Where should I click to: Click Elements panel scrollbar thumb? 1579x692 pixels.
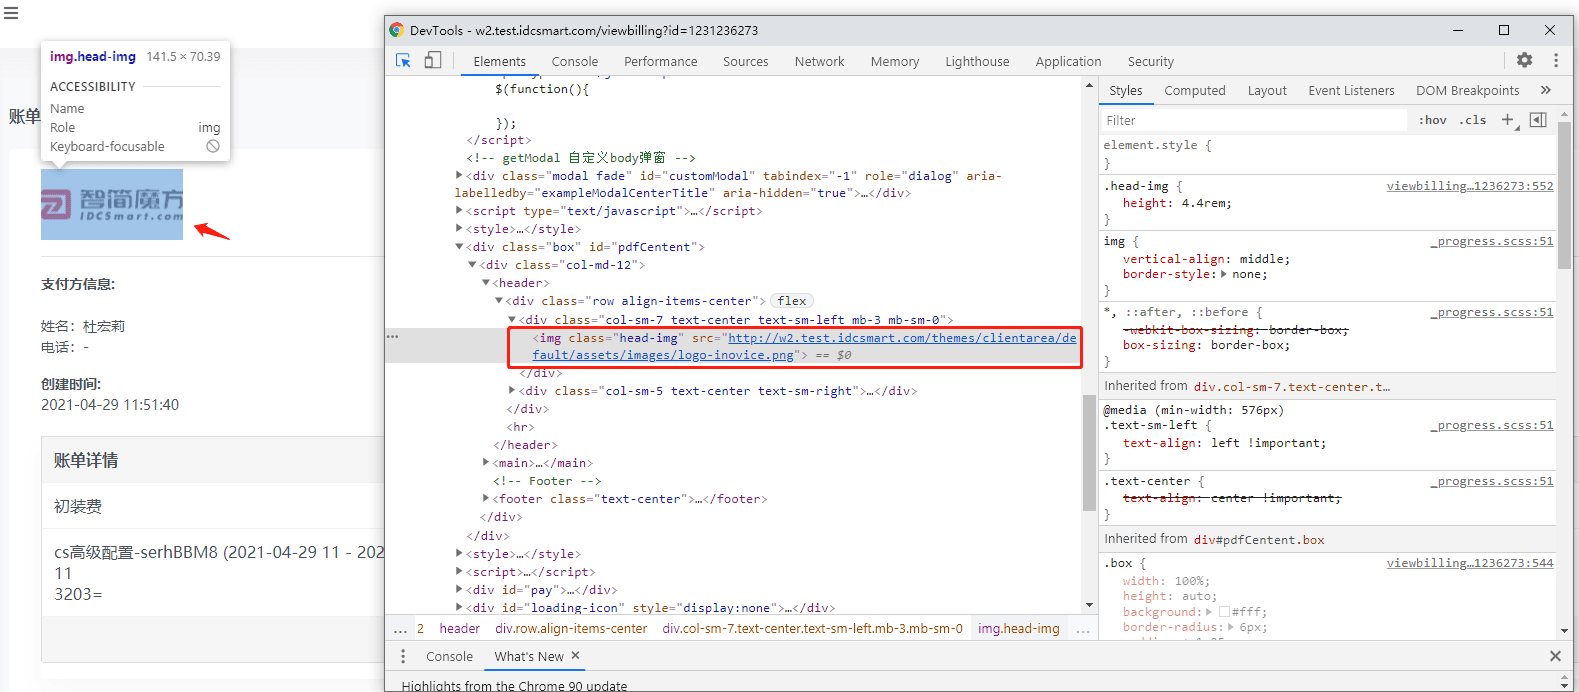pos(1089,452)
